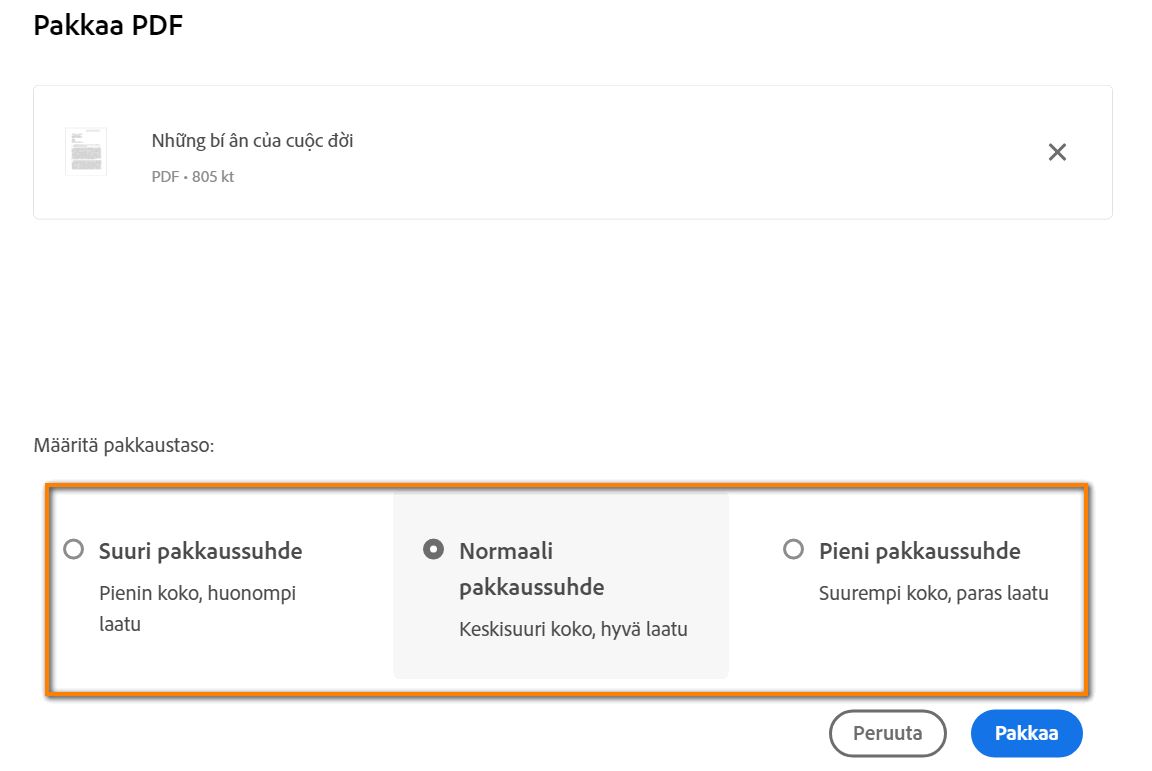Choose Normaali pakkaussuhde compression level
Image resolution: width=1152 pixels, height=771 pixels.
click(x=434, y=548)
